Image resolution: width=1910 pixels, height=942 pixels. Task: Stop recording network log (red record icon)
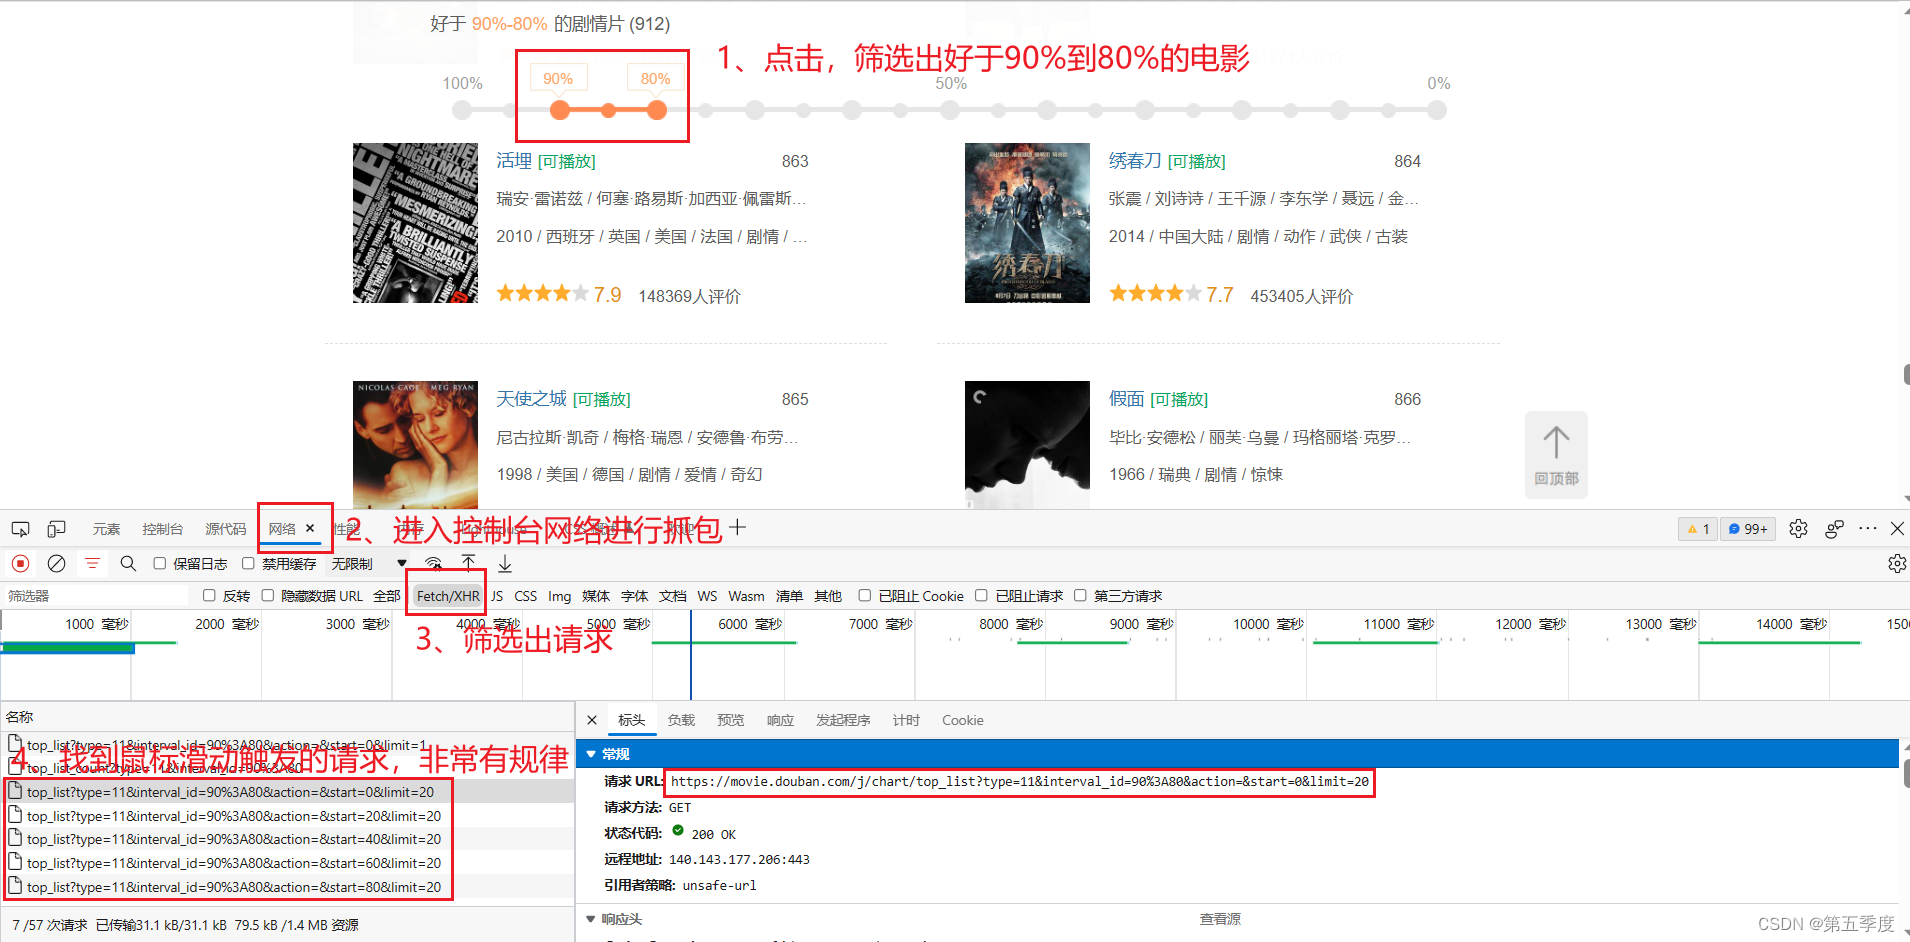[x=20, y=563]
